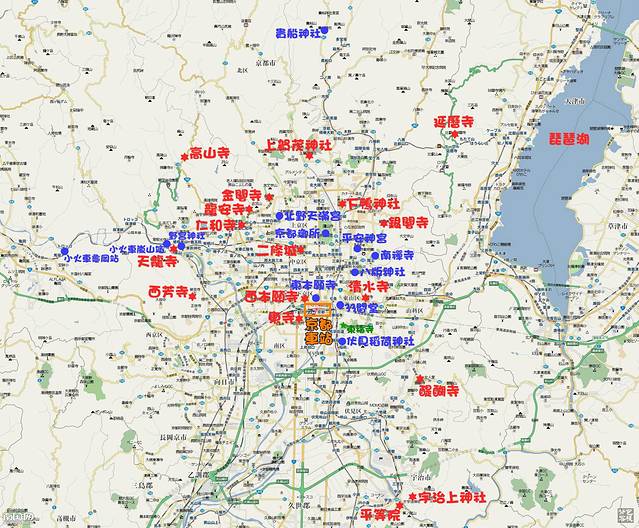Click the green star marker for 東福寺

click(x=341, y=328)
